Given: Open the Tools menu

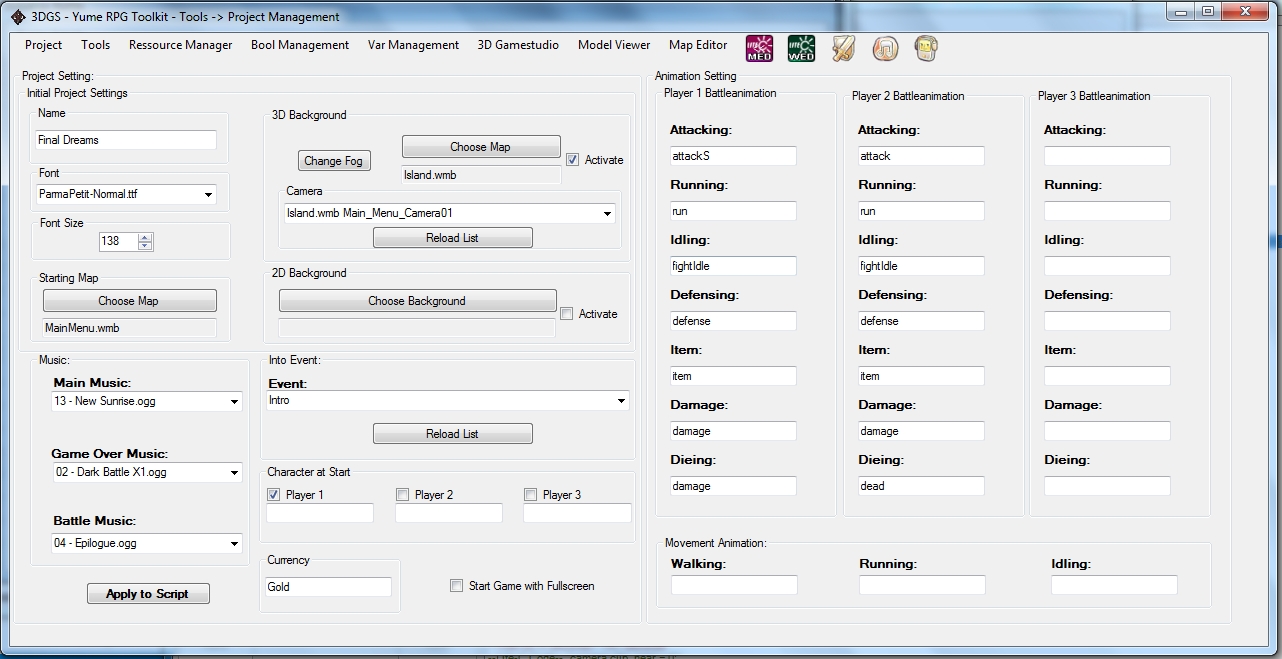Looking at the screenshot, I should pos(96,45).
